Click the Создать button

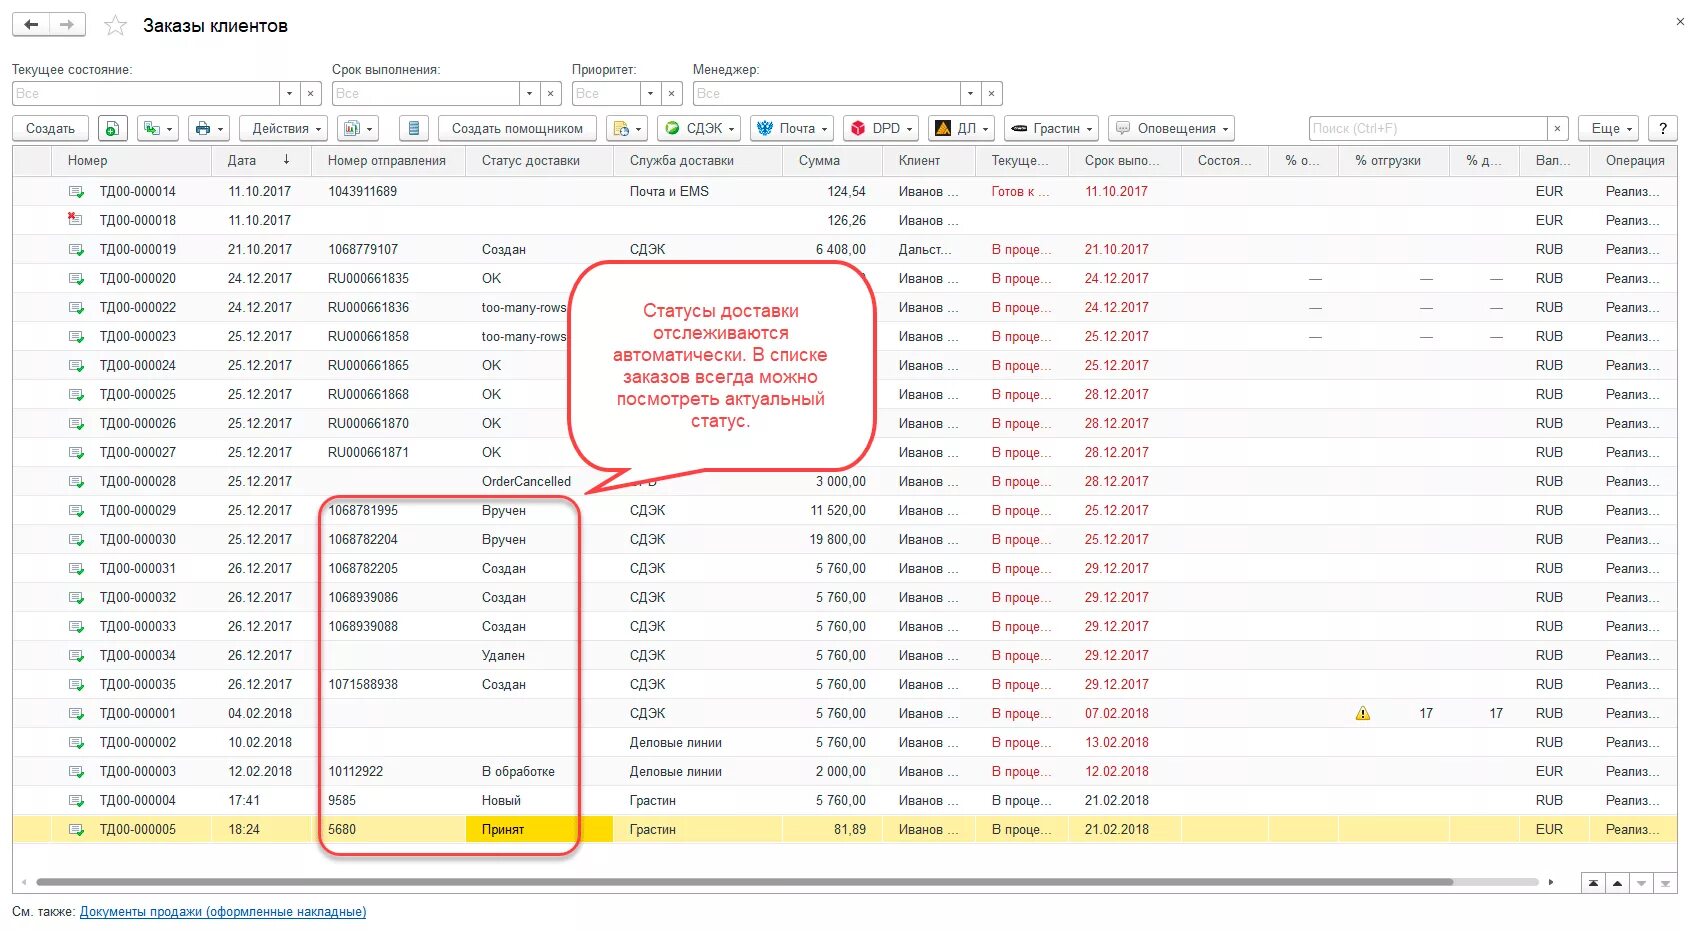point(50,128)
